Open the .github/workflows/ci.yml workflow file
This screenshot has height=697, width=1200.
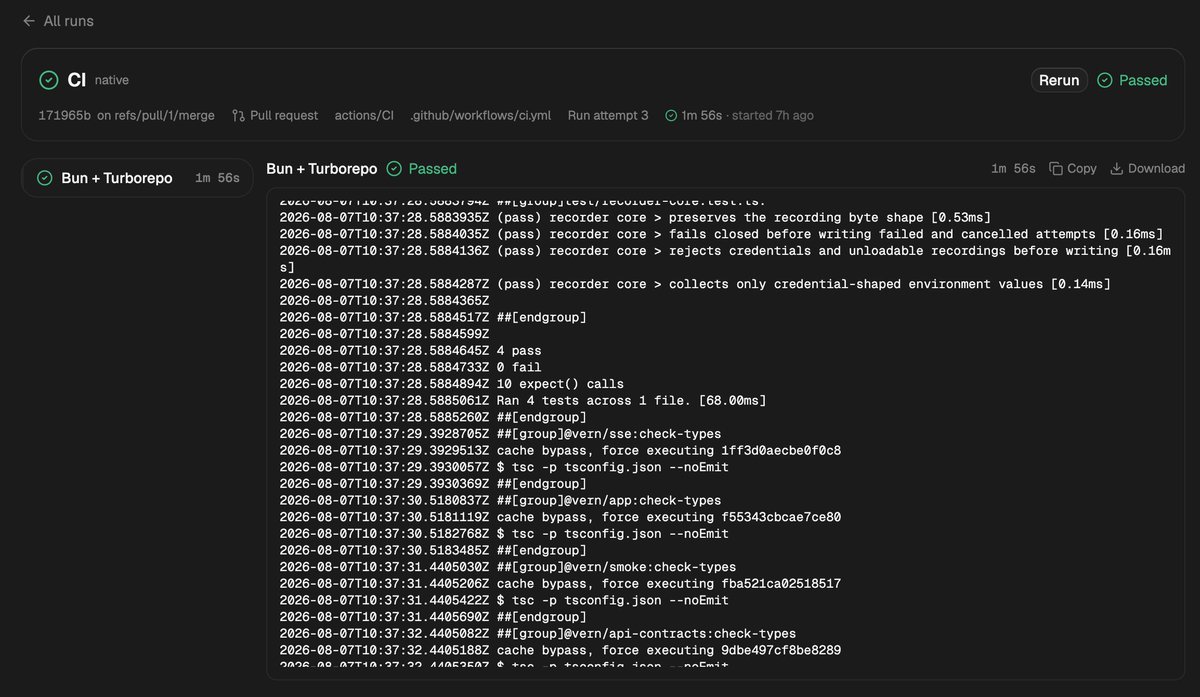click(480, 115)
